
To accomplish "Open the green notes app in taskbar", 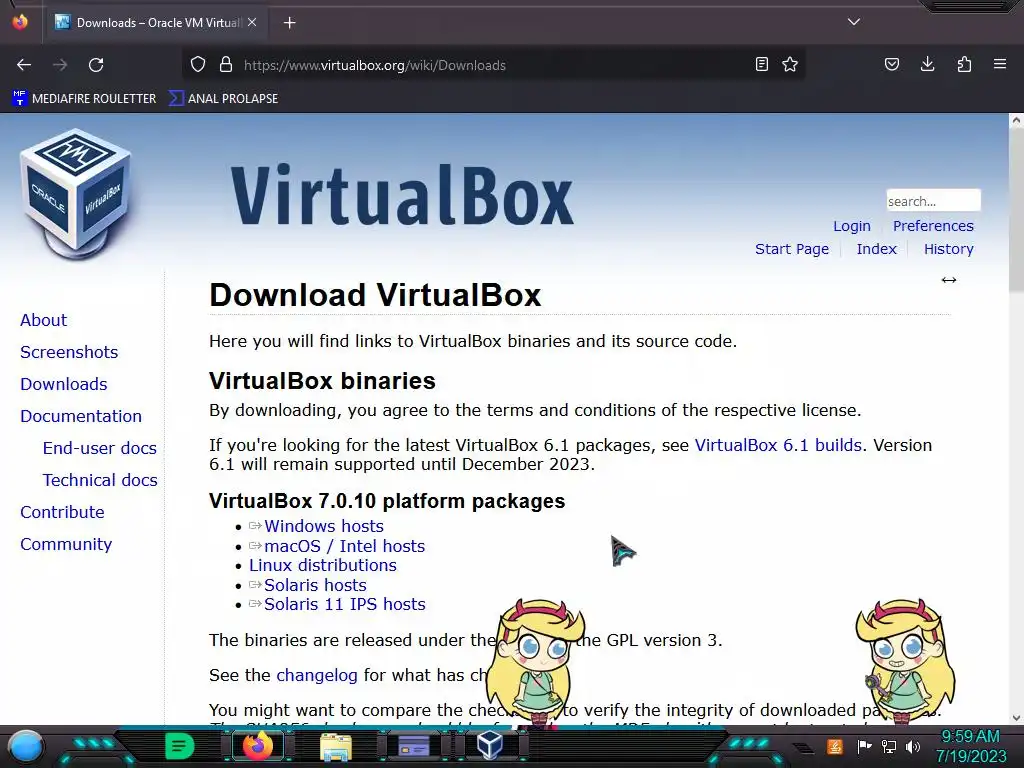I will click(x=180, y=746).
